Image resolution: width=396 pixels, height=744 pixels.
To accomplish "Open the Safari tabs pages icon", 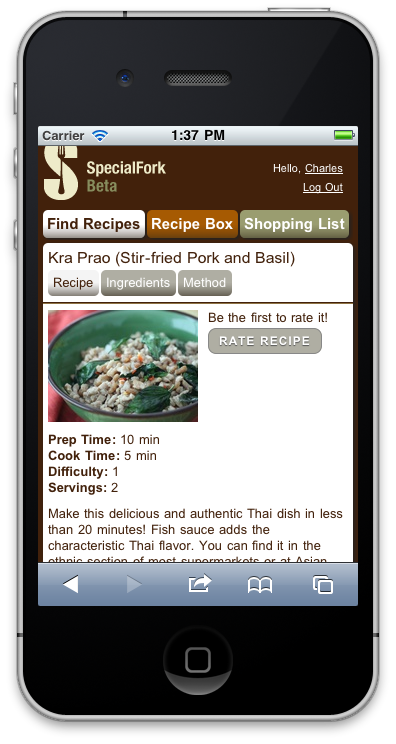I will click(323, 585).
